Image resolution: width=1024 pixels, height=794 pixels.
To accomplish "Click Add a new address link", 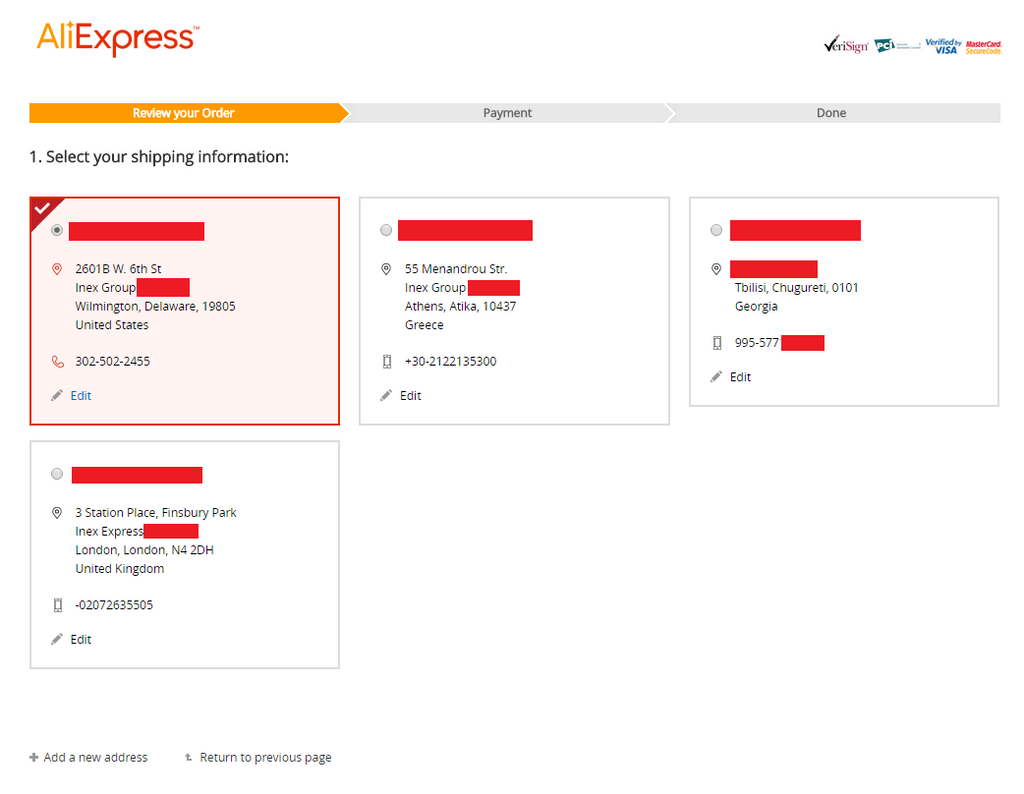I will [x=95, y=757].
